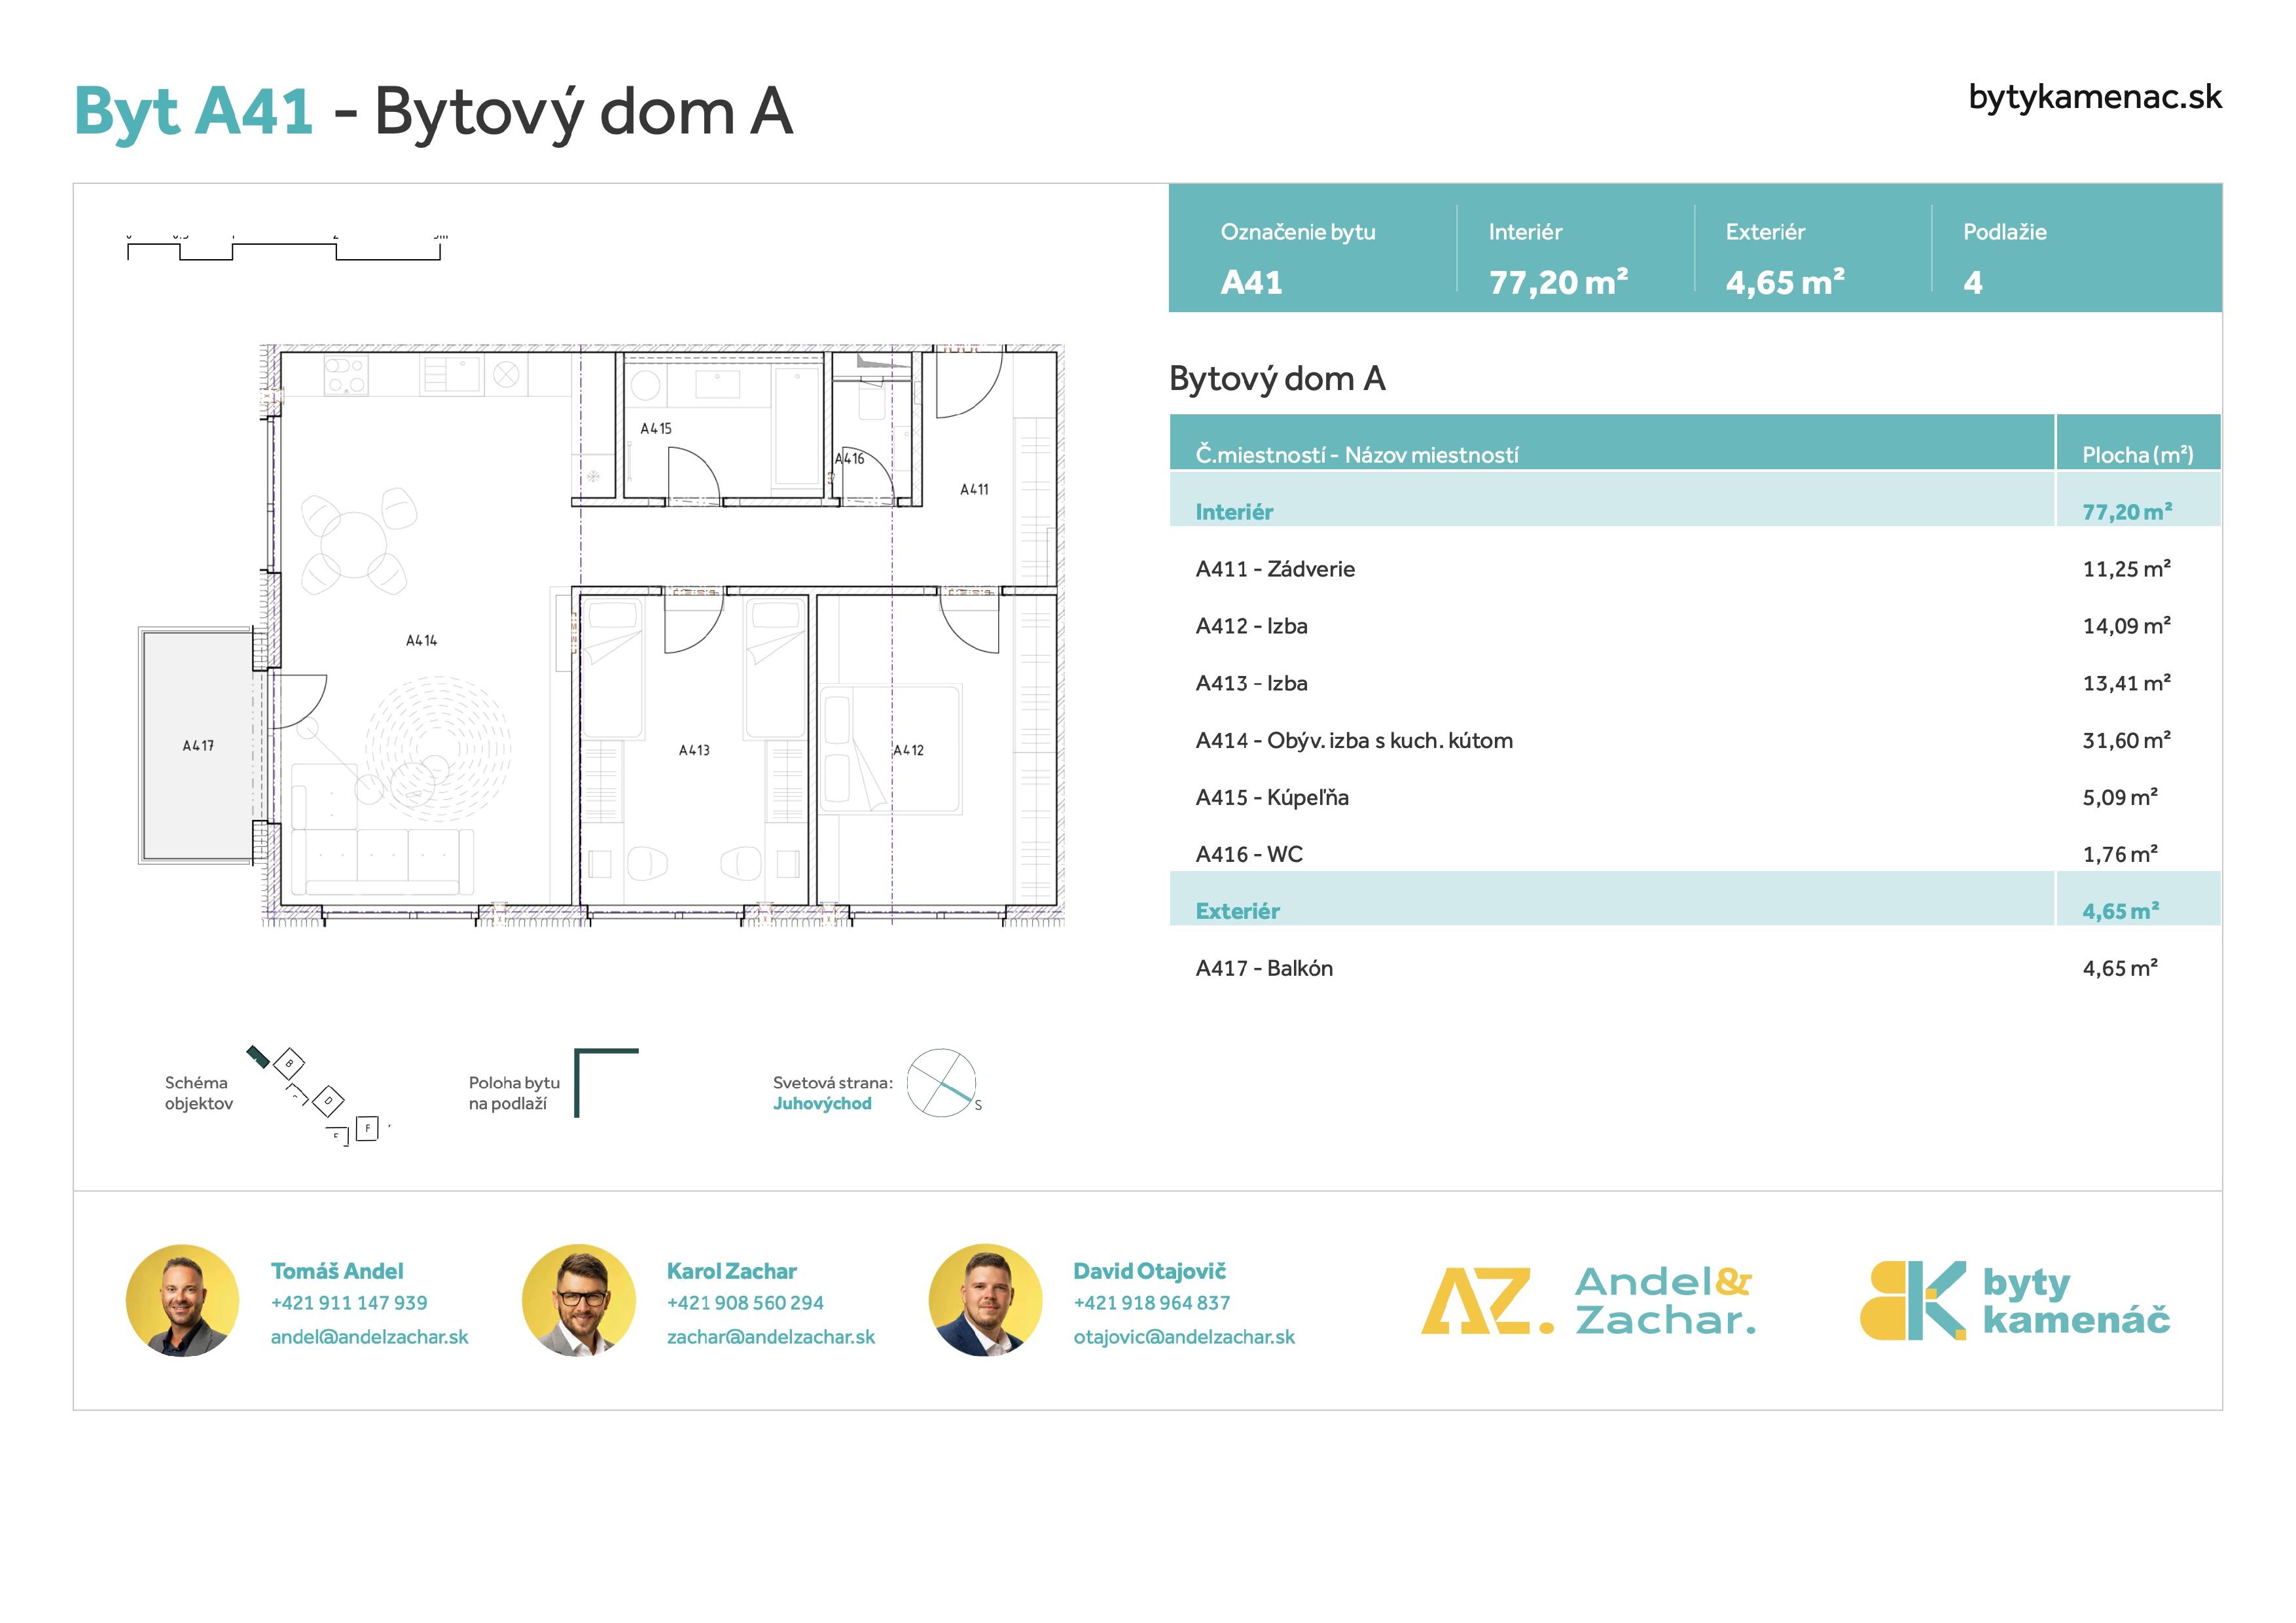Select the Označenie bytu A41 header cell

click(1300, 255)
